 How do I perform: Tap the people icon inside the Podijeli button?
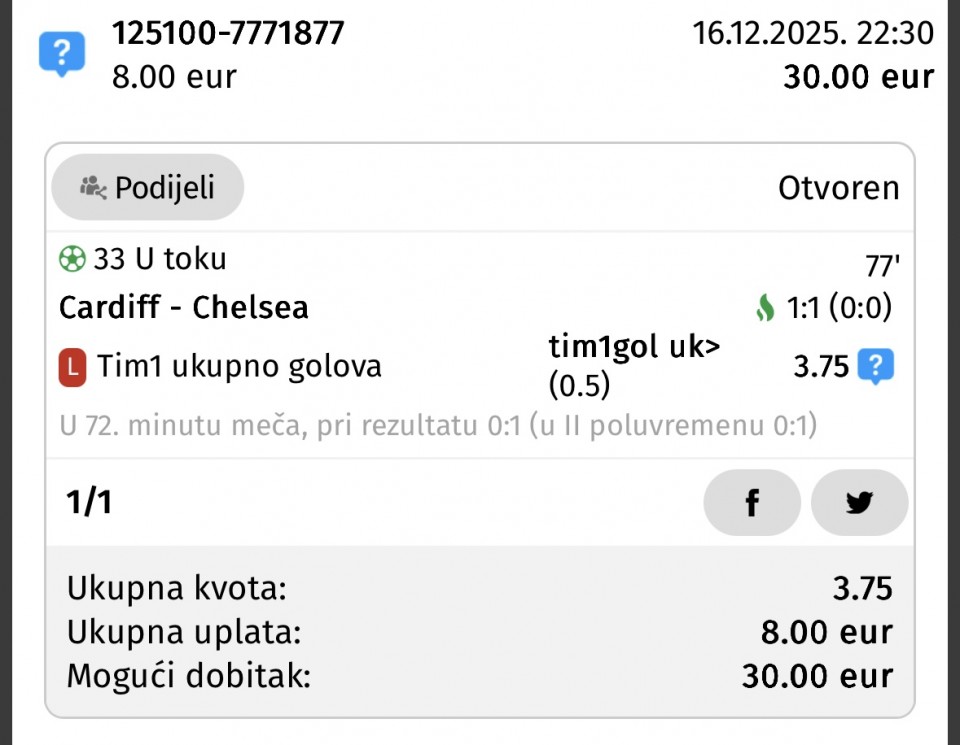click(x=93, y=187)
